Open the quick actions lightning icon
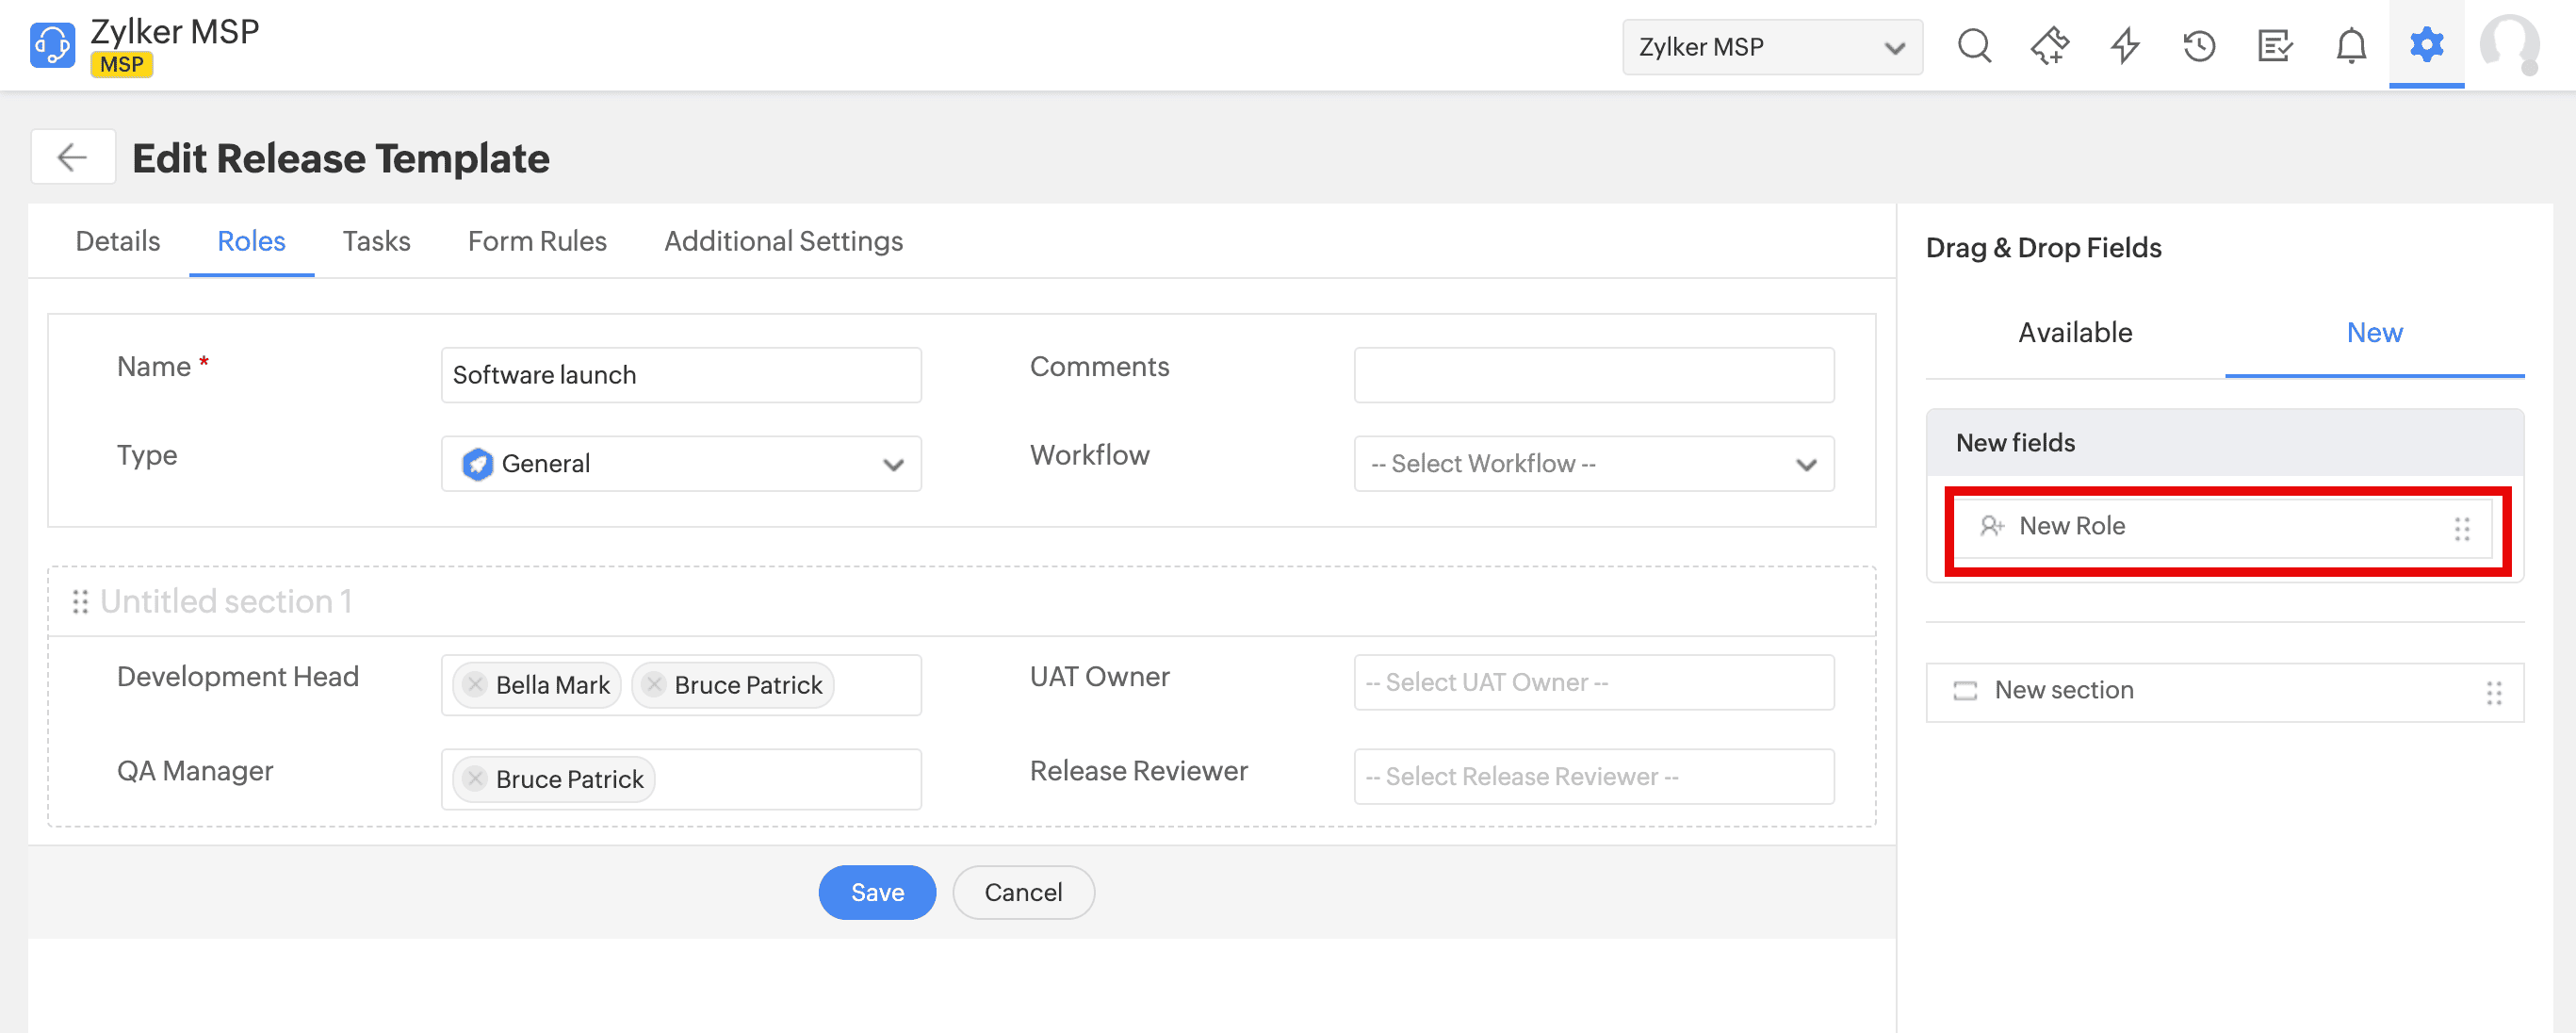 click(2125, 46)
